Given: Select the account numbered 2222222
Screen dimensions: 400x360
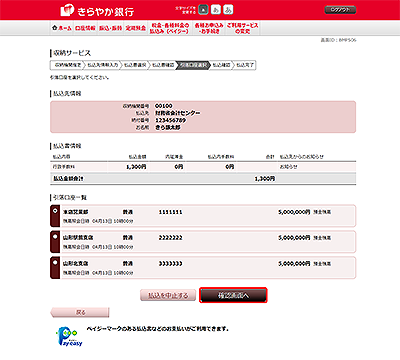Looking at the screenshot, I should (55, 237).
